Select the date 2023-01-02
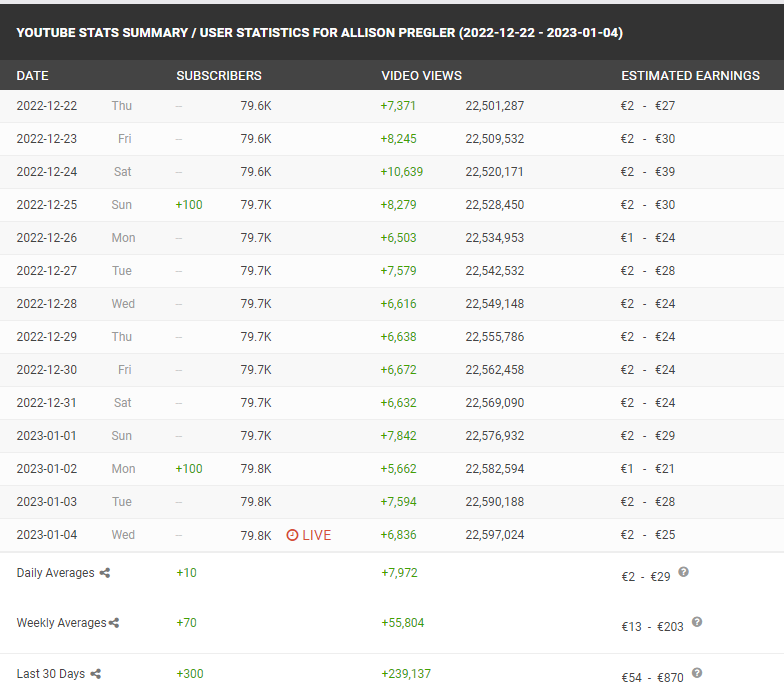This screenshot has height=698, width=784. pyautogui.click(x=47, y=469)
